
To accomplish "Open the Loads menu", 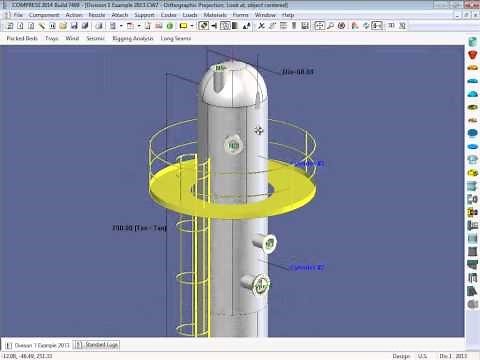I will tap(190, 15).
